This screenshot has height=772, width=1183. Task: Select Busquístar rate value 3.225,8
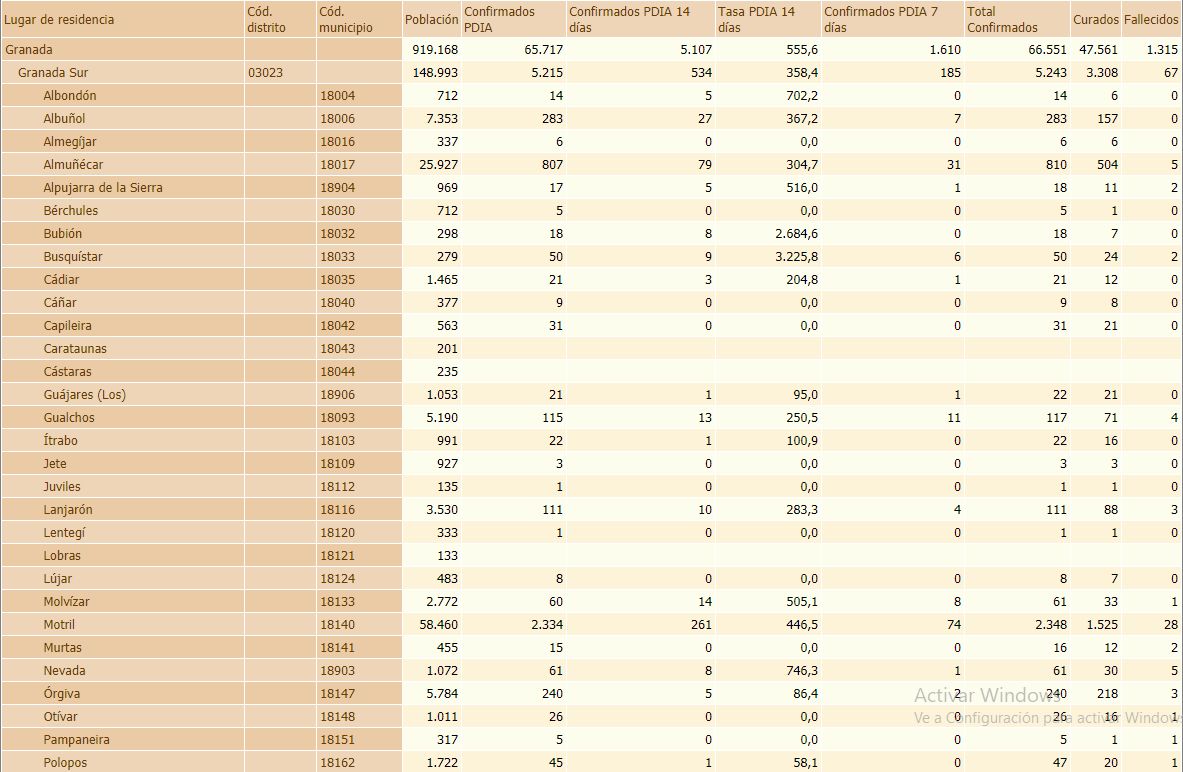(x=797, y=257)
